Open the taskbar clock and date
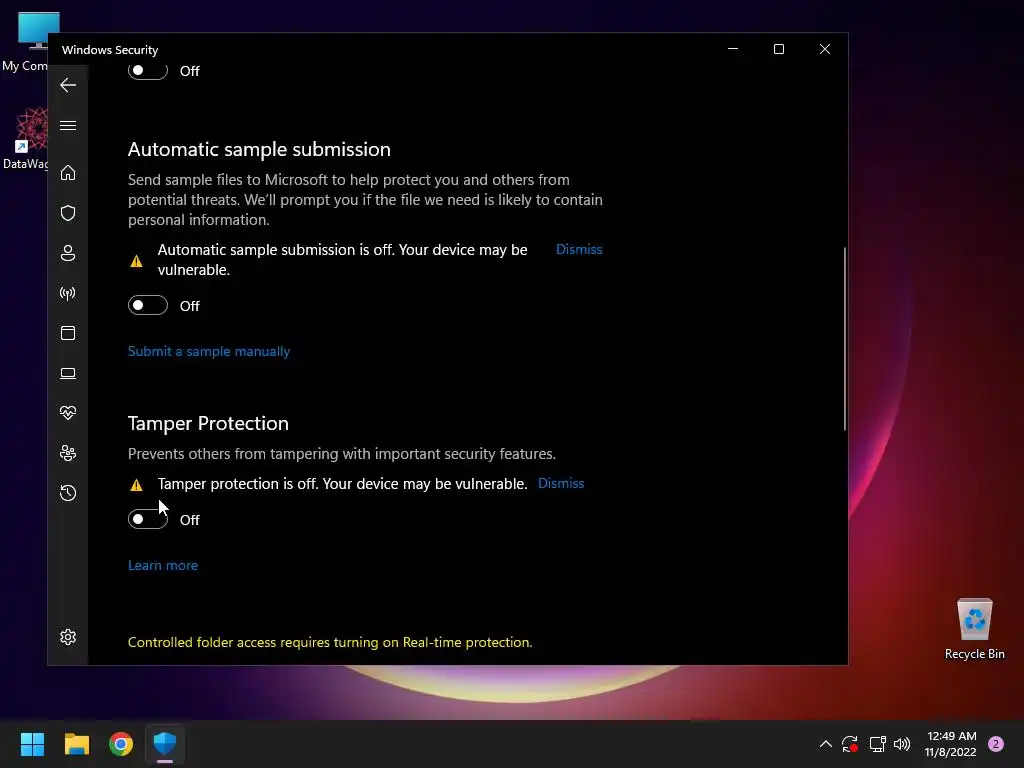This screenshot has width=1024, height=768. (951, 744)
